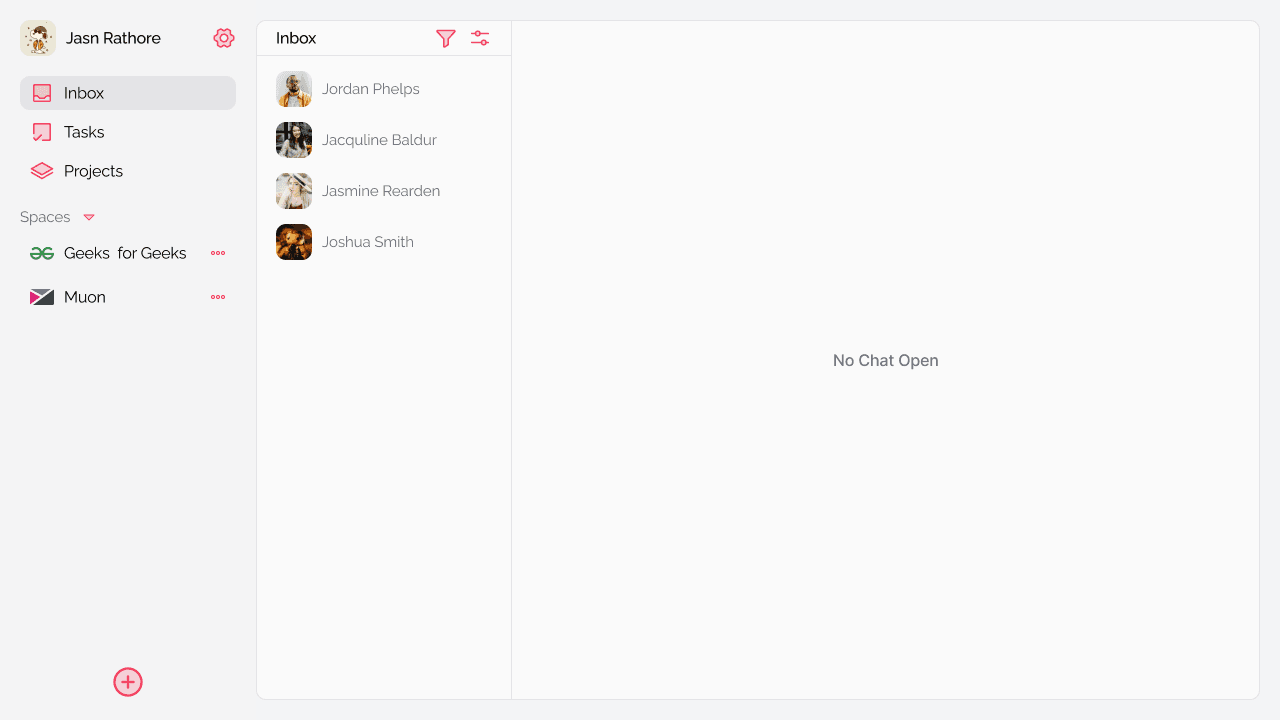Click the pink plus add button
This screenshot has width=1280, height=720.
[128, 682]
